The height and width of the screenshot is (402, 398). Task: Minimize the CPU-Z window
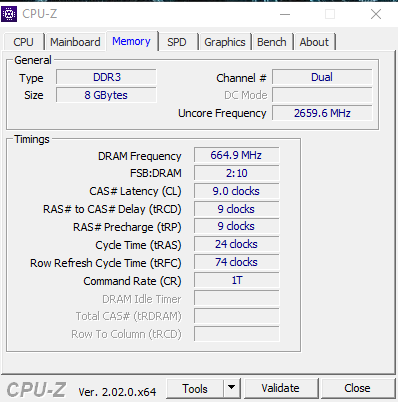point(285,14)
